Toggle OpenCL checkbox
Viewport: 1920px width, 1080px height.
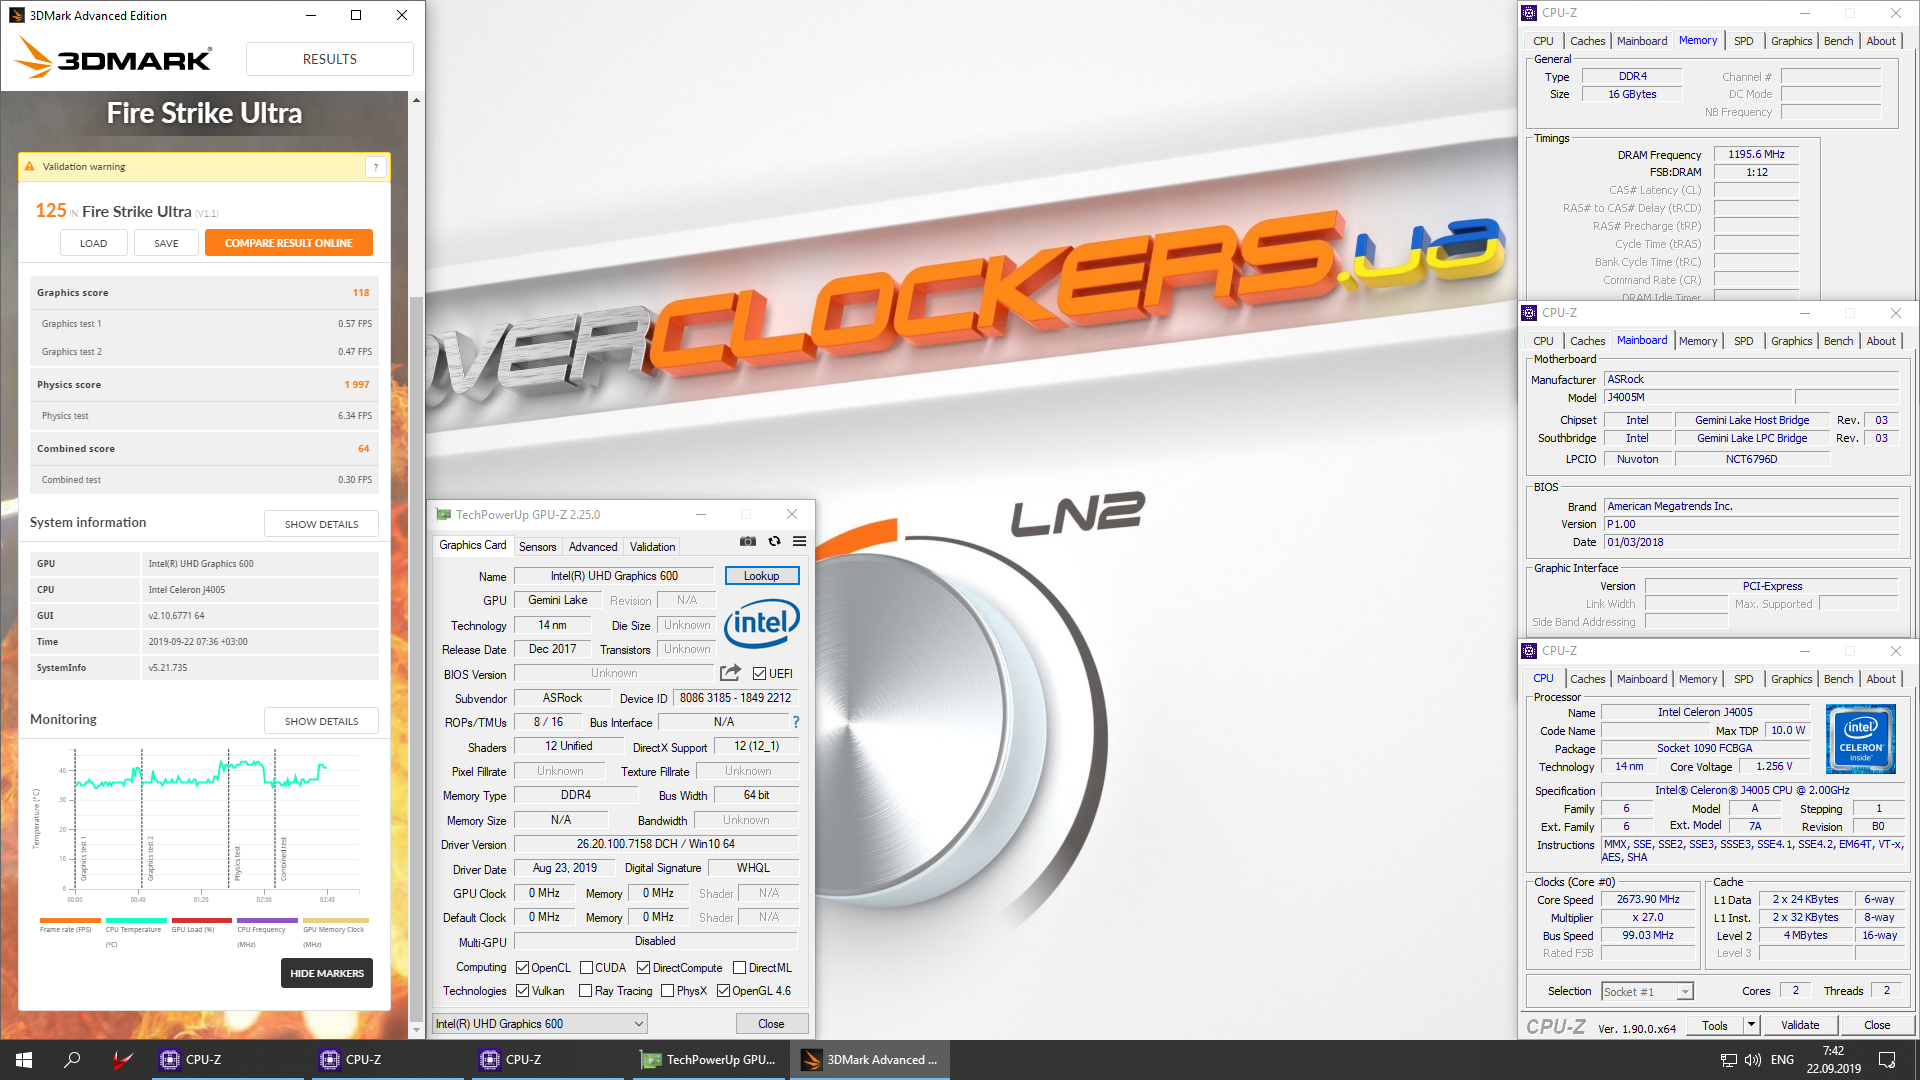[522, 968]
